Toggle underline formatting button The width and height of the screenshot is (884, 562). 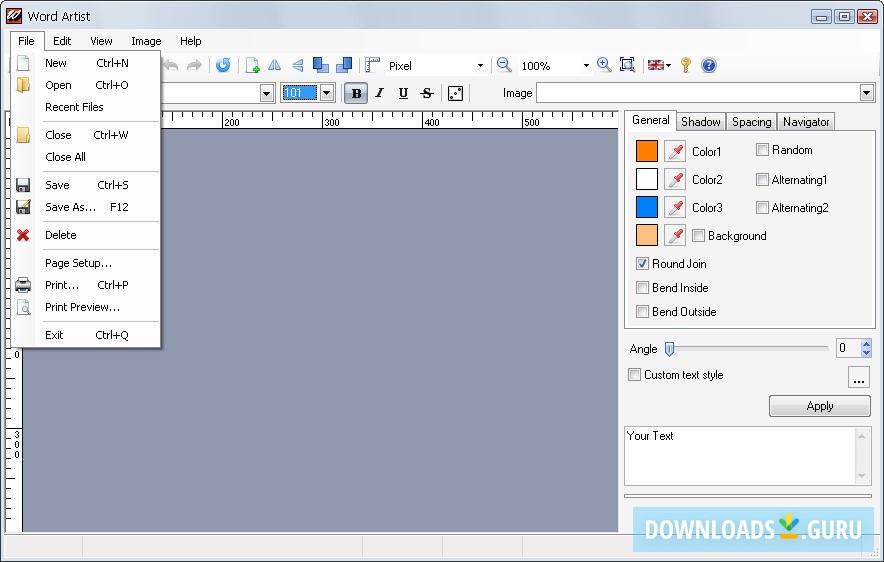(403, 93)
